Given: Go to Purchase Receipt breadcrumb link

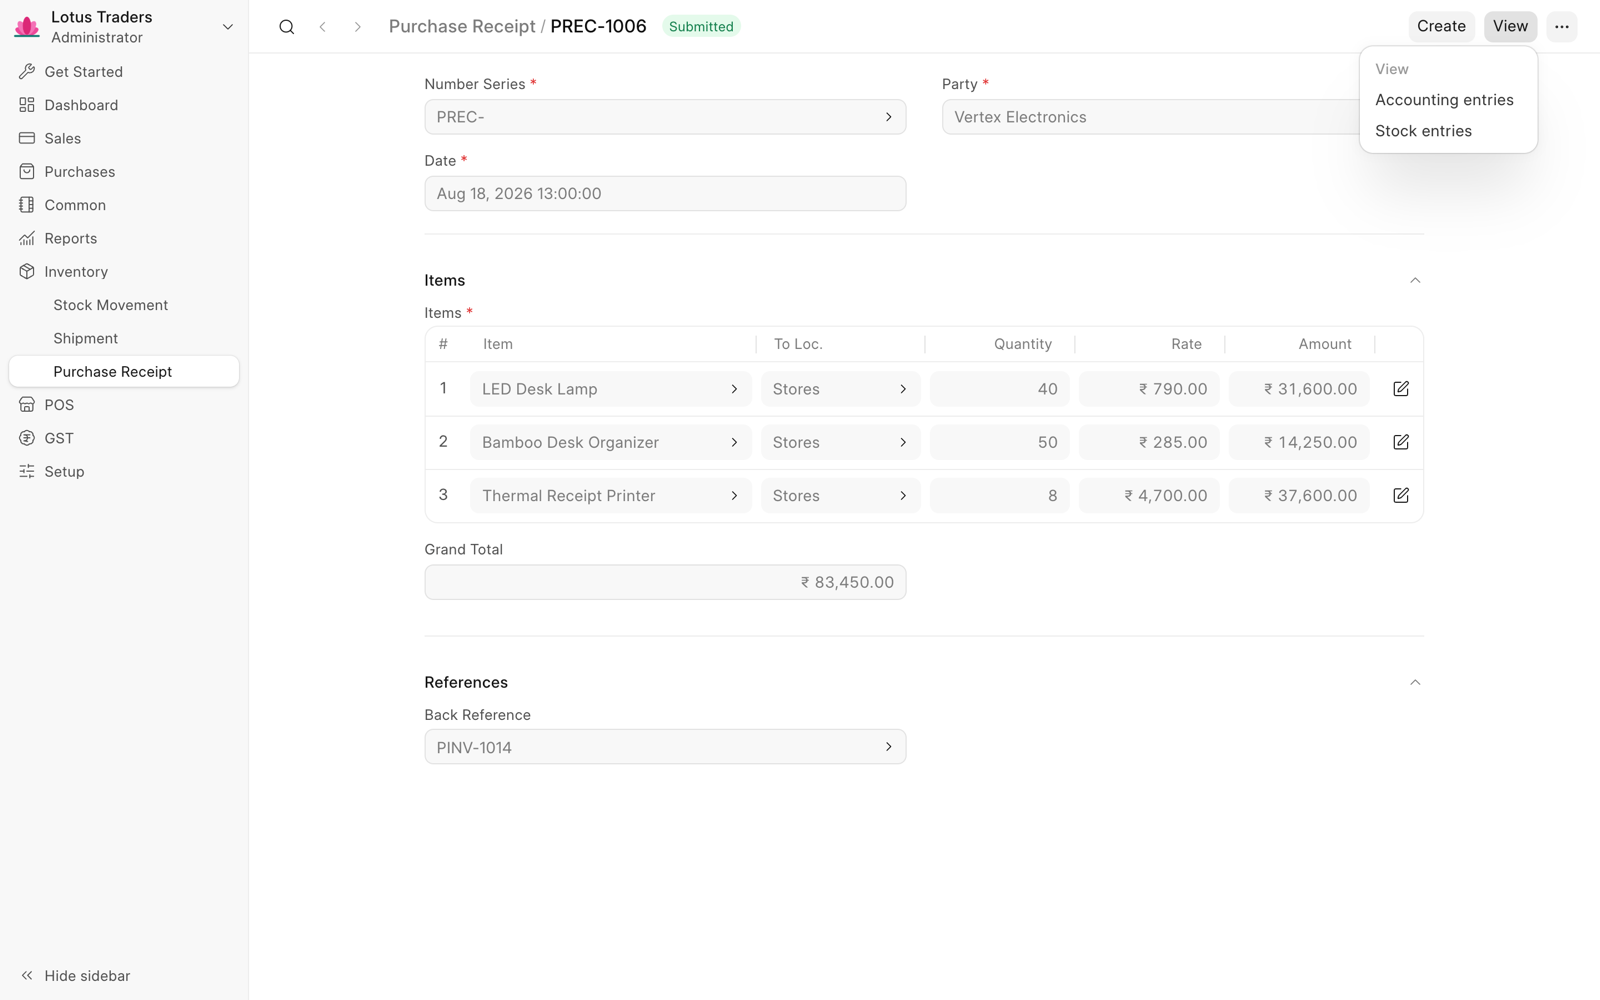Looking at the screenshot, I should click(x=462, y=27).
